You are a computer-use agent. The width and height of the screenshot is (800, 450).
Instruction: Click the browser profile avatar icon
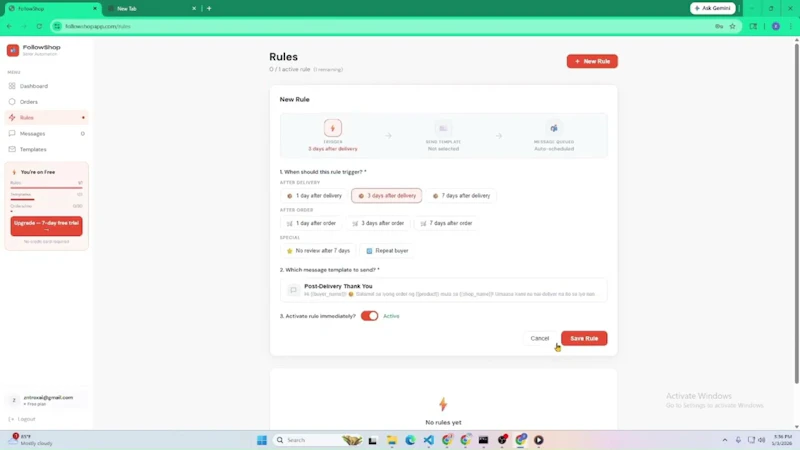point(776,27)
